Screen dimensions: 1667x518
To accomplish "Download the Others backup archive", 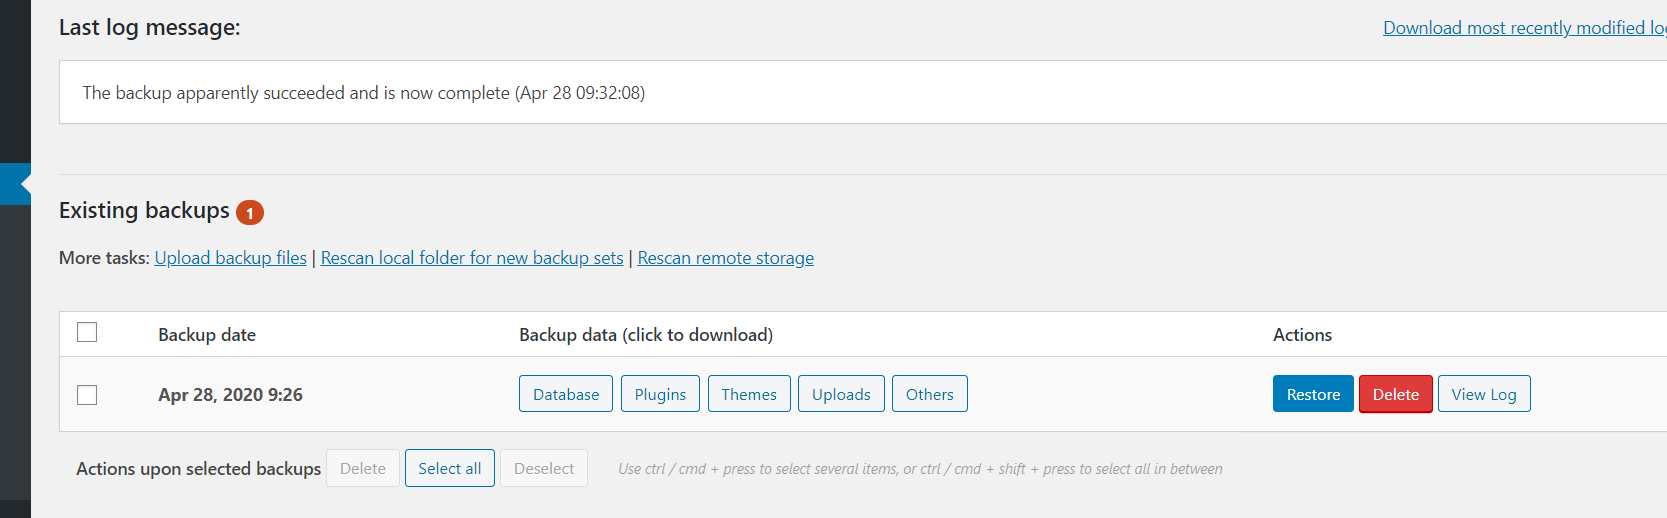I will pyautogui.click(x=930, y=394).
